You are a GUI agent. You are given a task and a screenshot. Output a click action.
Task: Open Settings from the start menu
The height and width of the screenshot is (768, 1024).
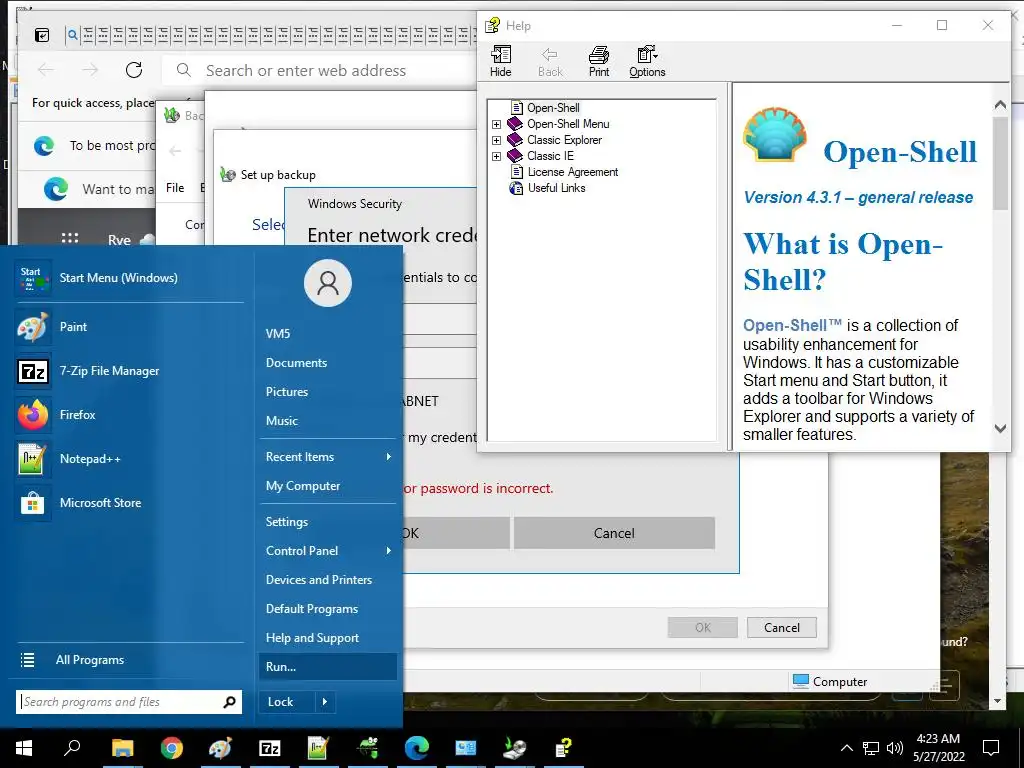coord(328,522)
